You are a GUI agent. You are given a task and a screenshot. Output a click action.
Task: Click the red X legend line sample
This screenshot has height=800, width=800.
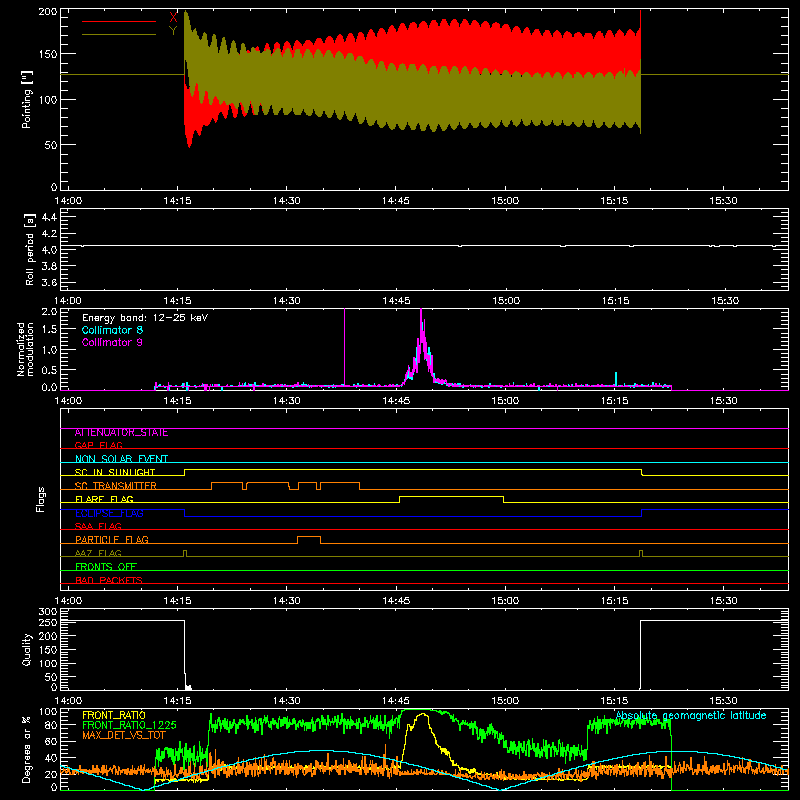(119, 21)
